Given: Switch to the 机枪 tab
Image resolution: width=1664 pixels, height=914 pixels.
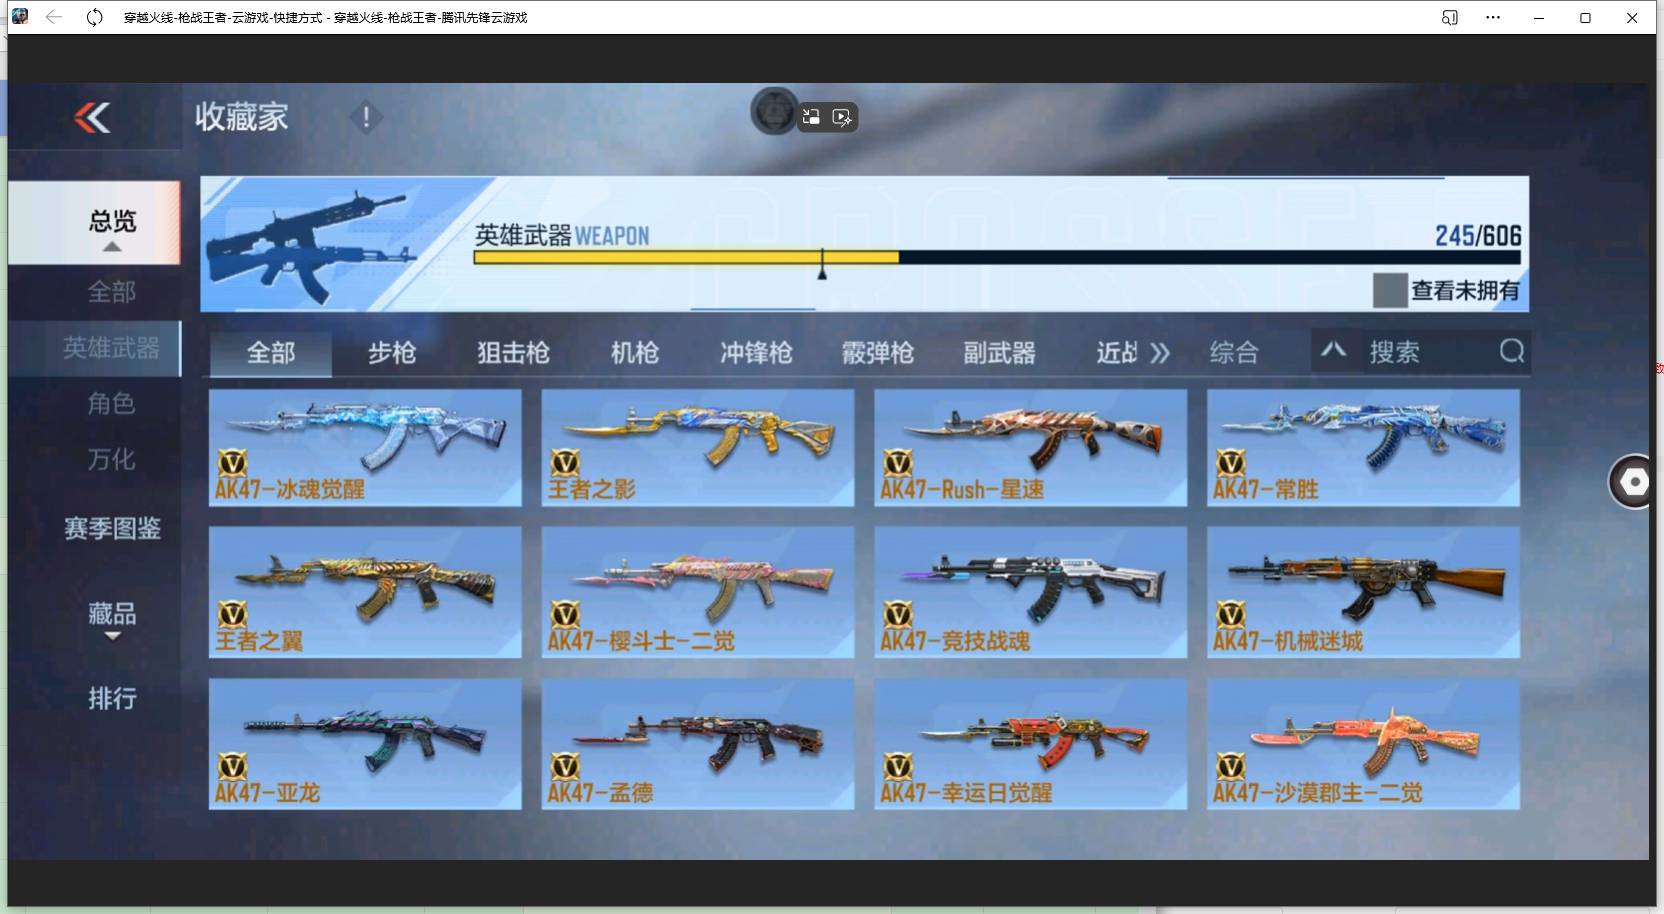Looking at the screenshot, I should tap(635, 353).
